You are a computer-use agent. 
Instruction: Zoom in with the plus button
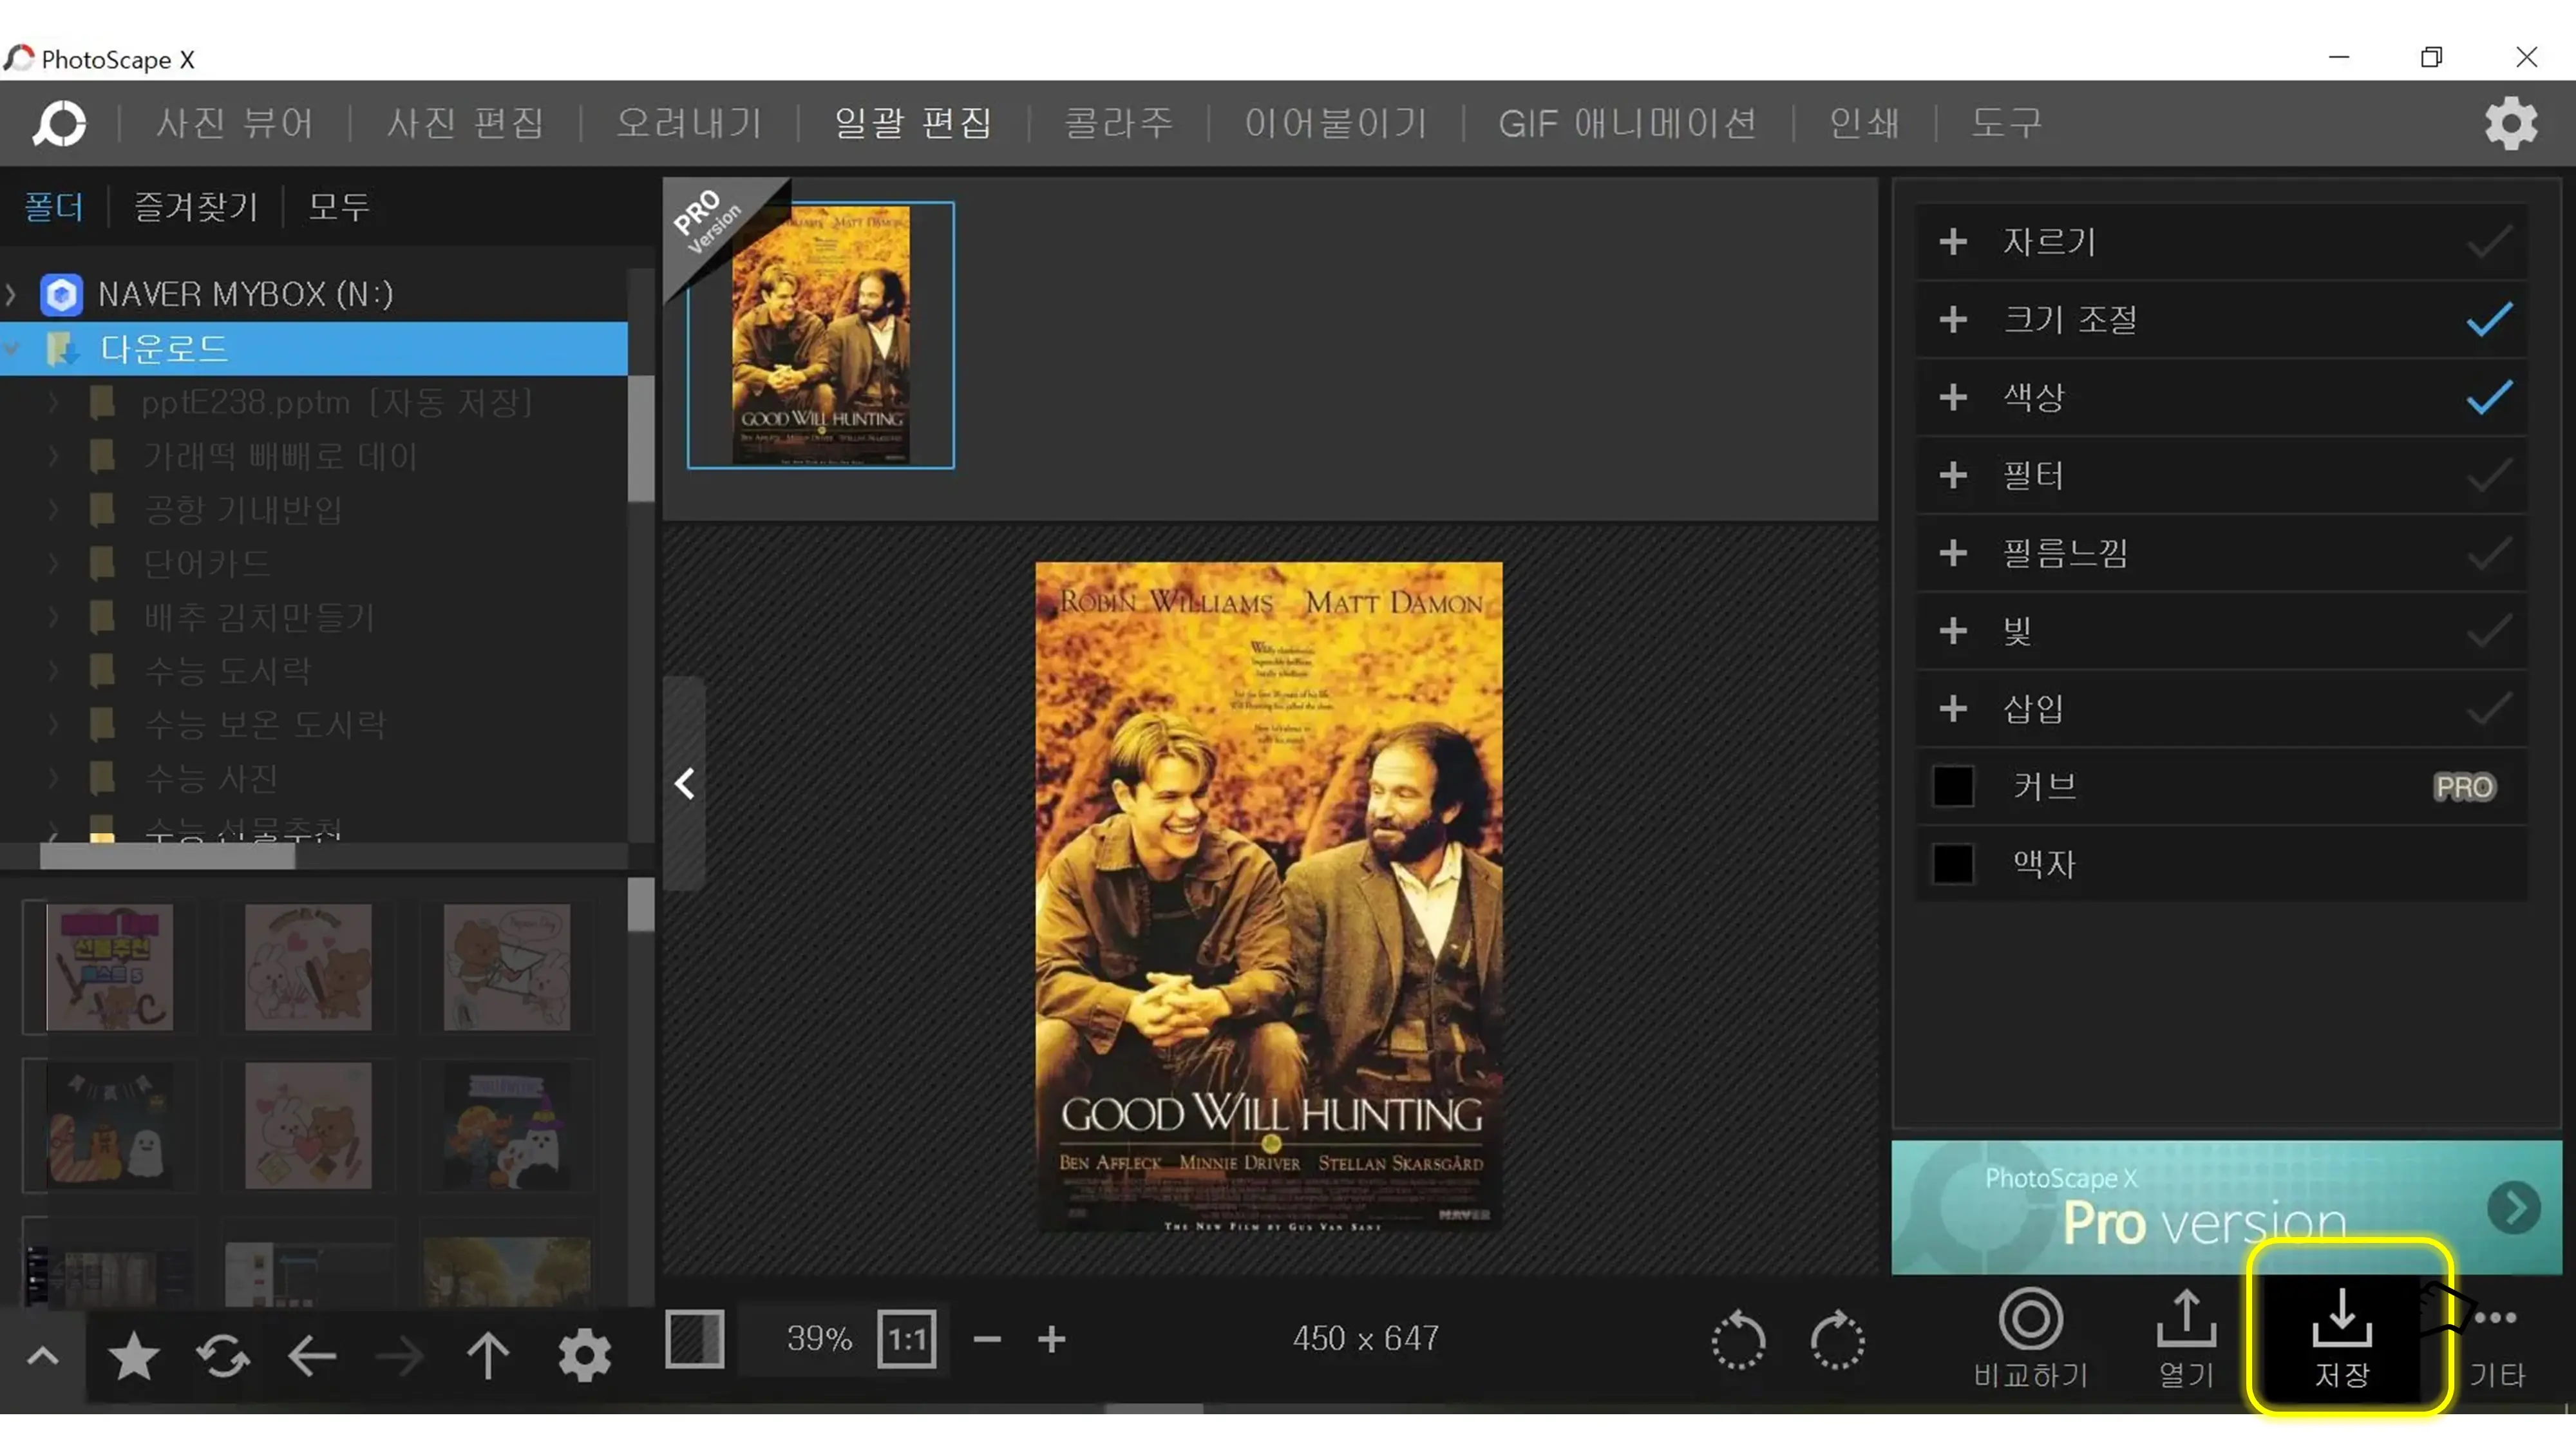click(x=1051, y=1339)
